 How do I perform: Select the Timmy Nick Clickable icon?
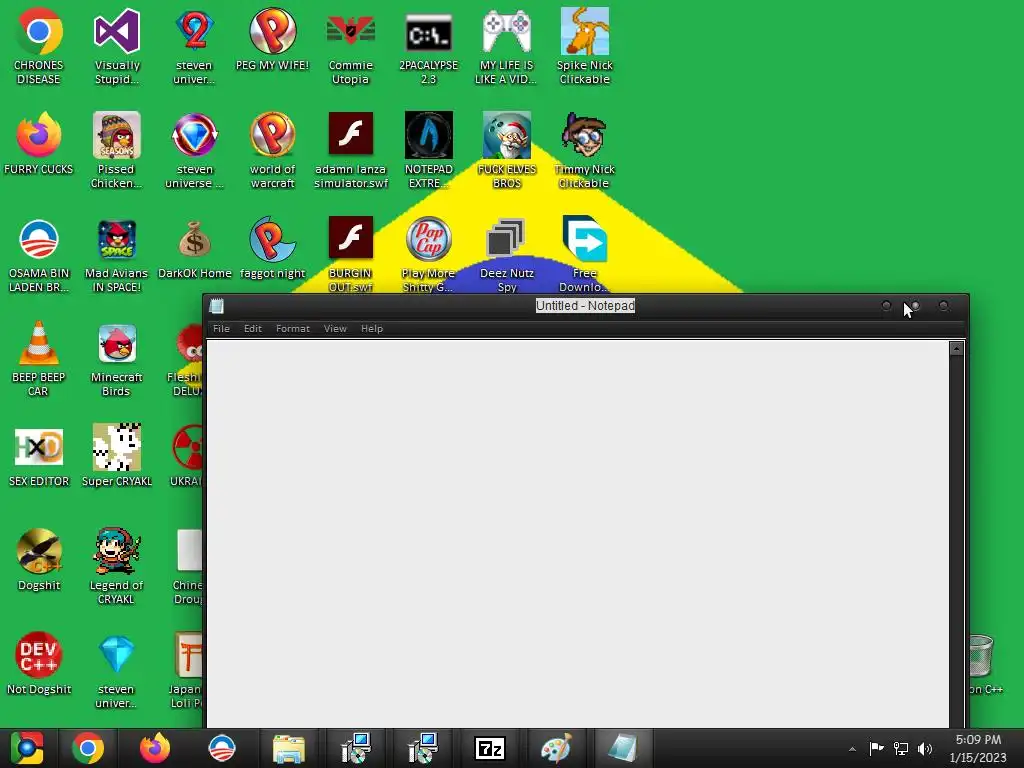coord(584,150)
